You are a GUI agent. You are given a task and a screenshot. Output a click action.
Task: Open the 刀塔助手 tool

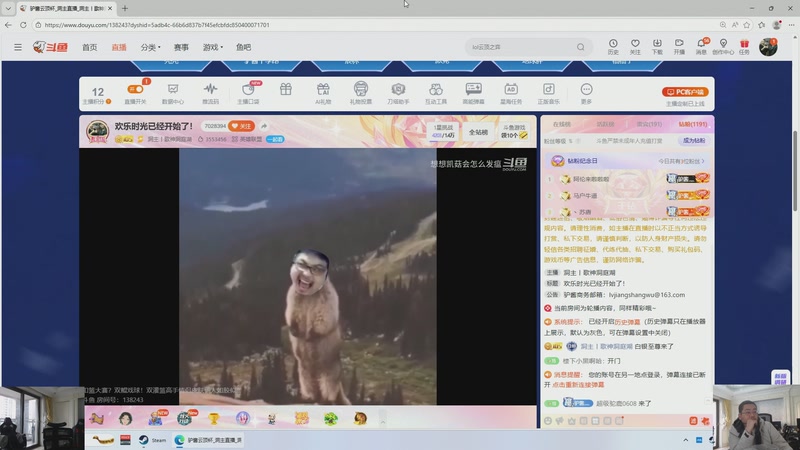tap(398, 93)
